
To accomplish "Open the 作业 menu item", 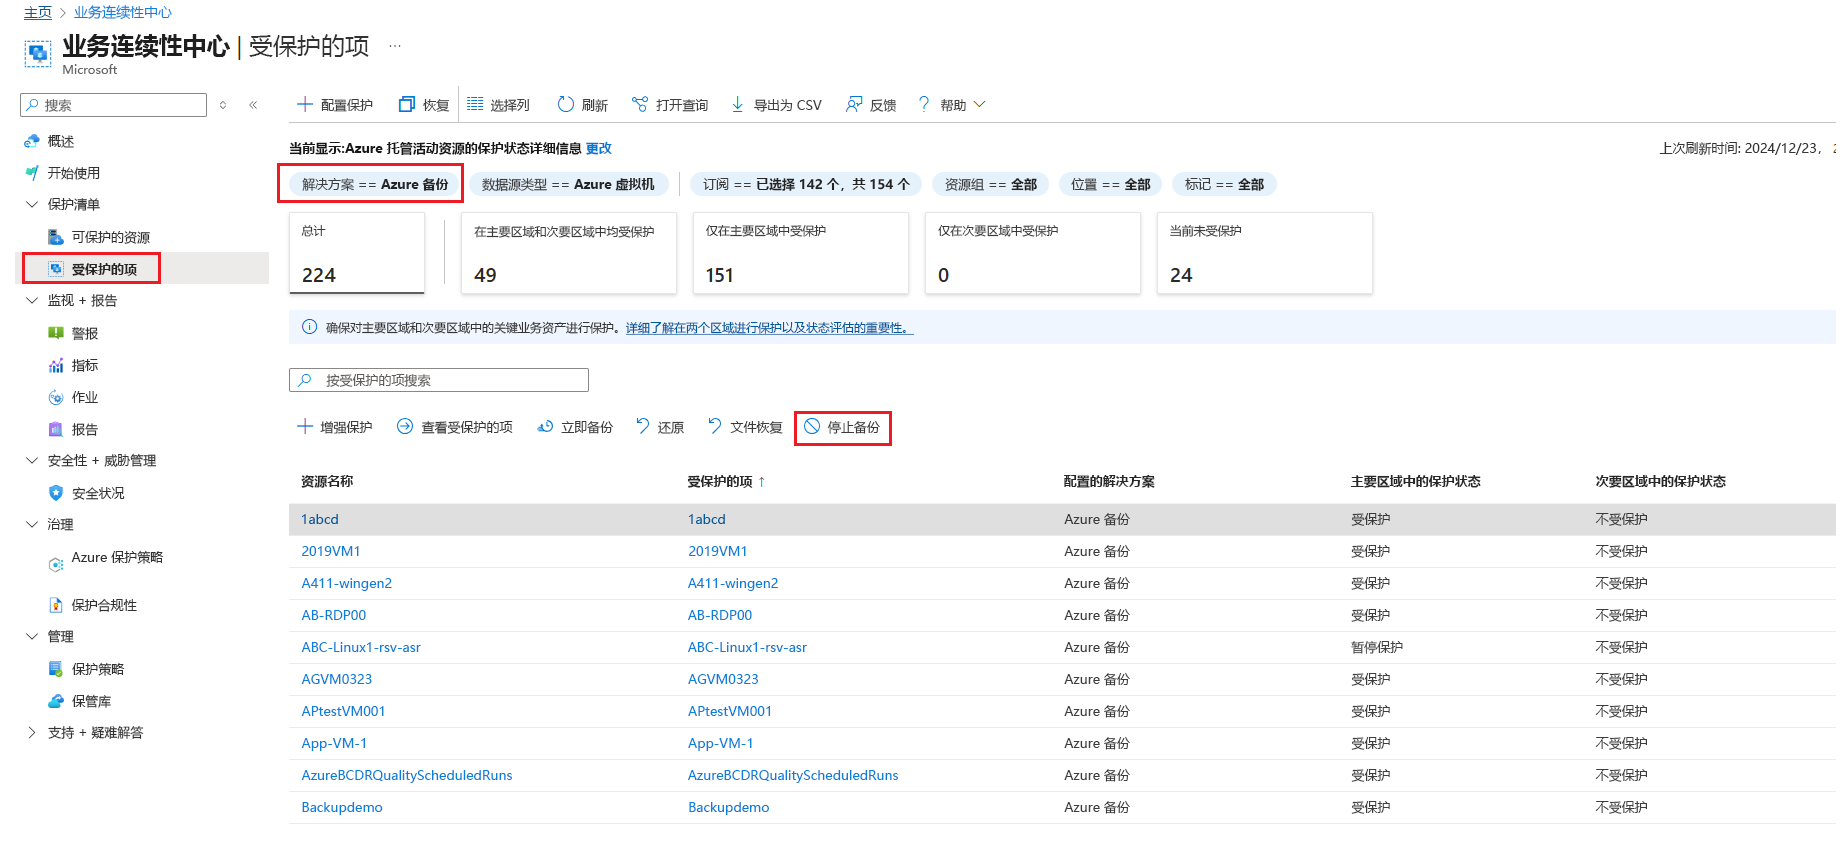I will tap(85, 397).
